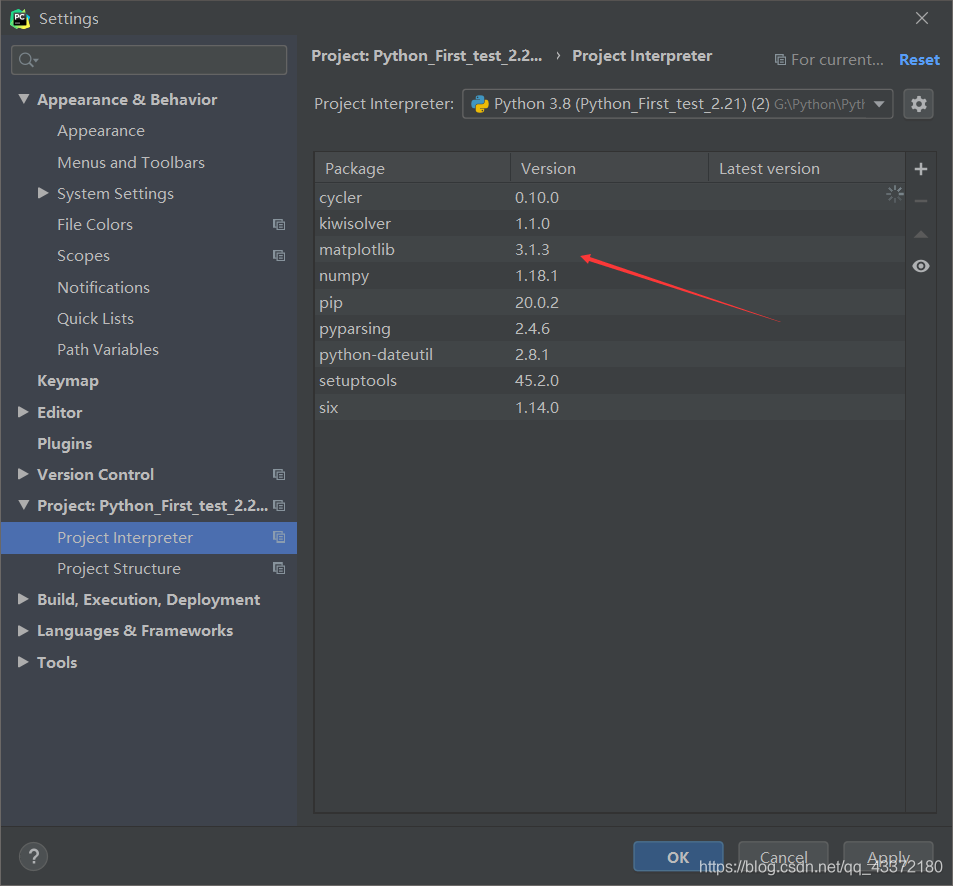Click the PyCharm logo in title bar
953x886 pixels.
click(x=20, y=19)
